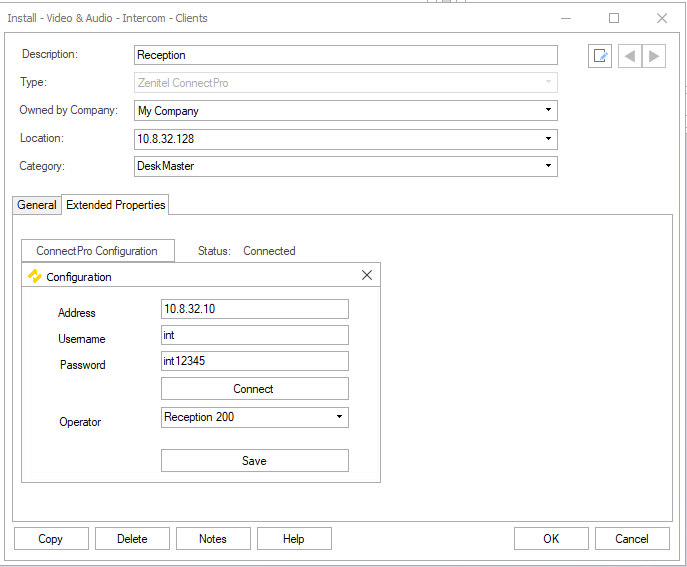Save the ConnectPro configuration
This screenshot has height=567, width=687.
(254, 461)
